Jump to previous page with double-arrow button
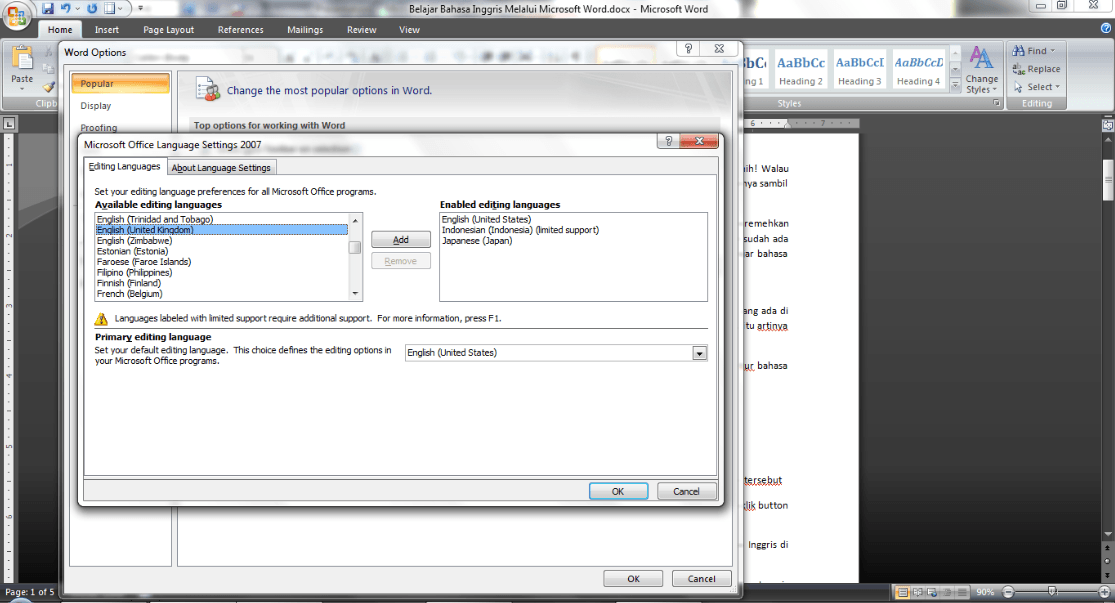The image size is (1115, 603). pyautogui.click(x=1107, y=549)
